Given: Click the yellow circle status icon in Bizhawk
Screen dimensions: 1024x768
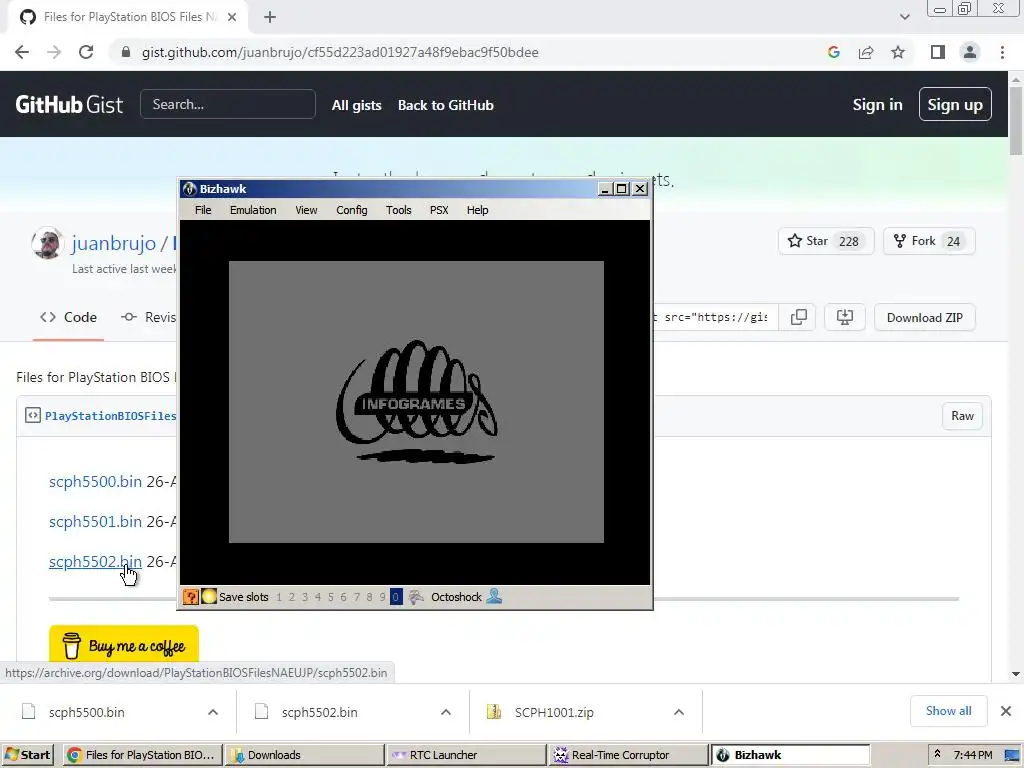Looking at the screenshot, I should (x=209, y=596).
